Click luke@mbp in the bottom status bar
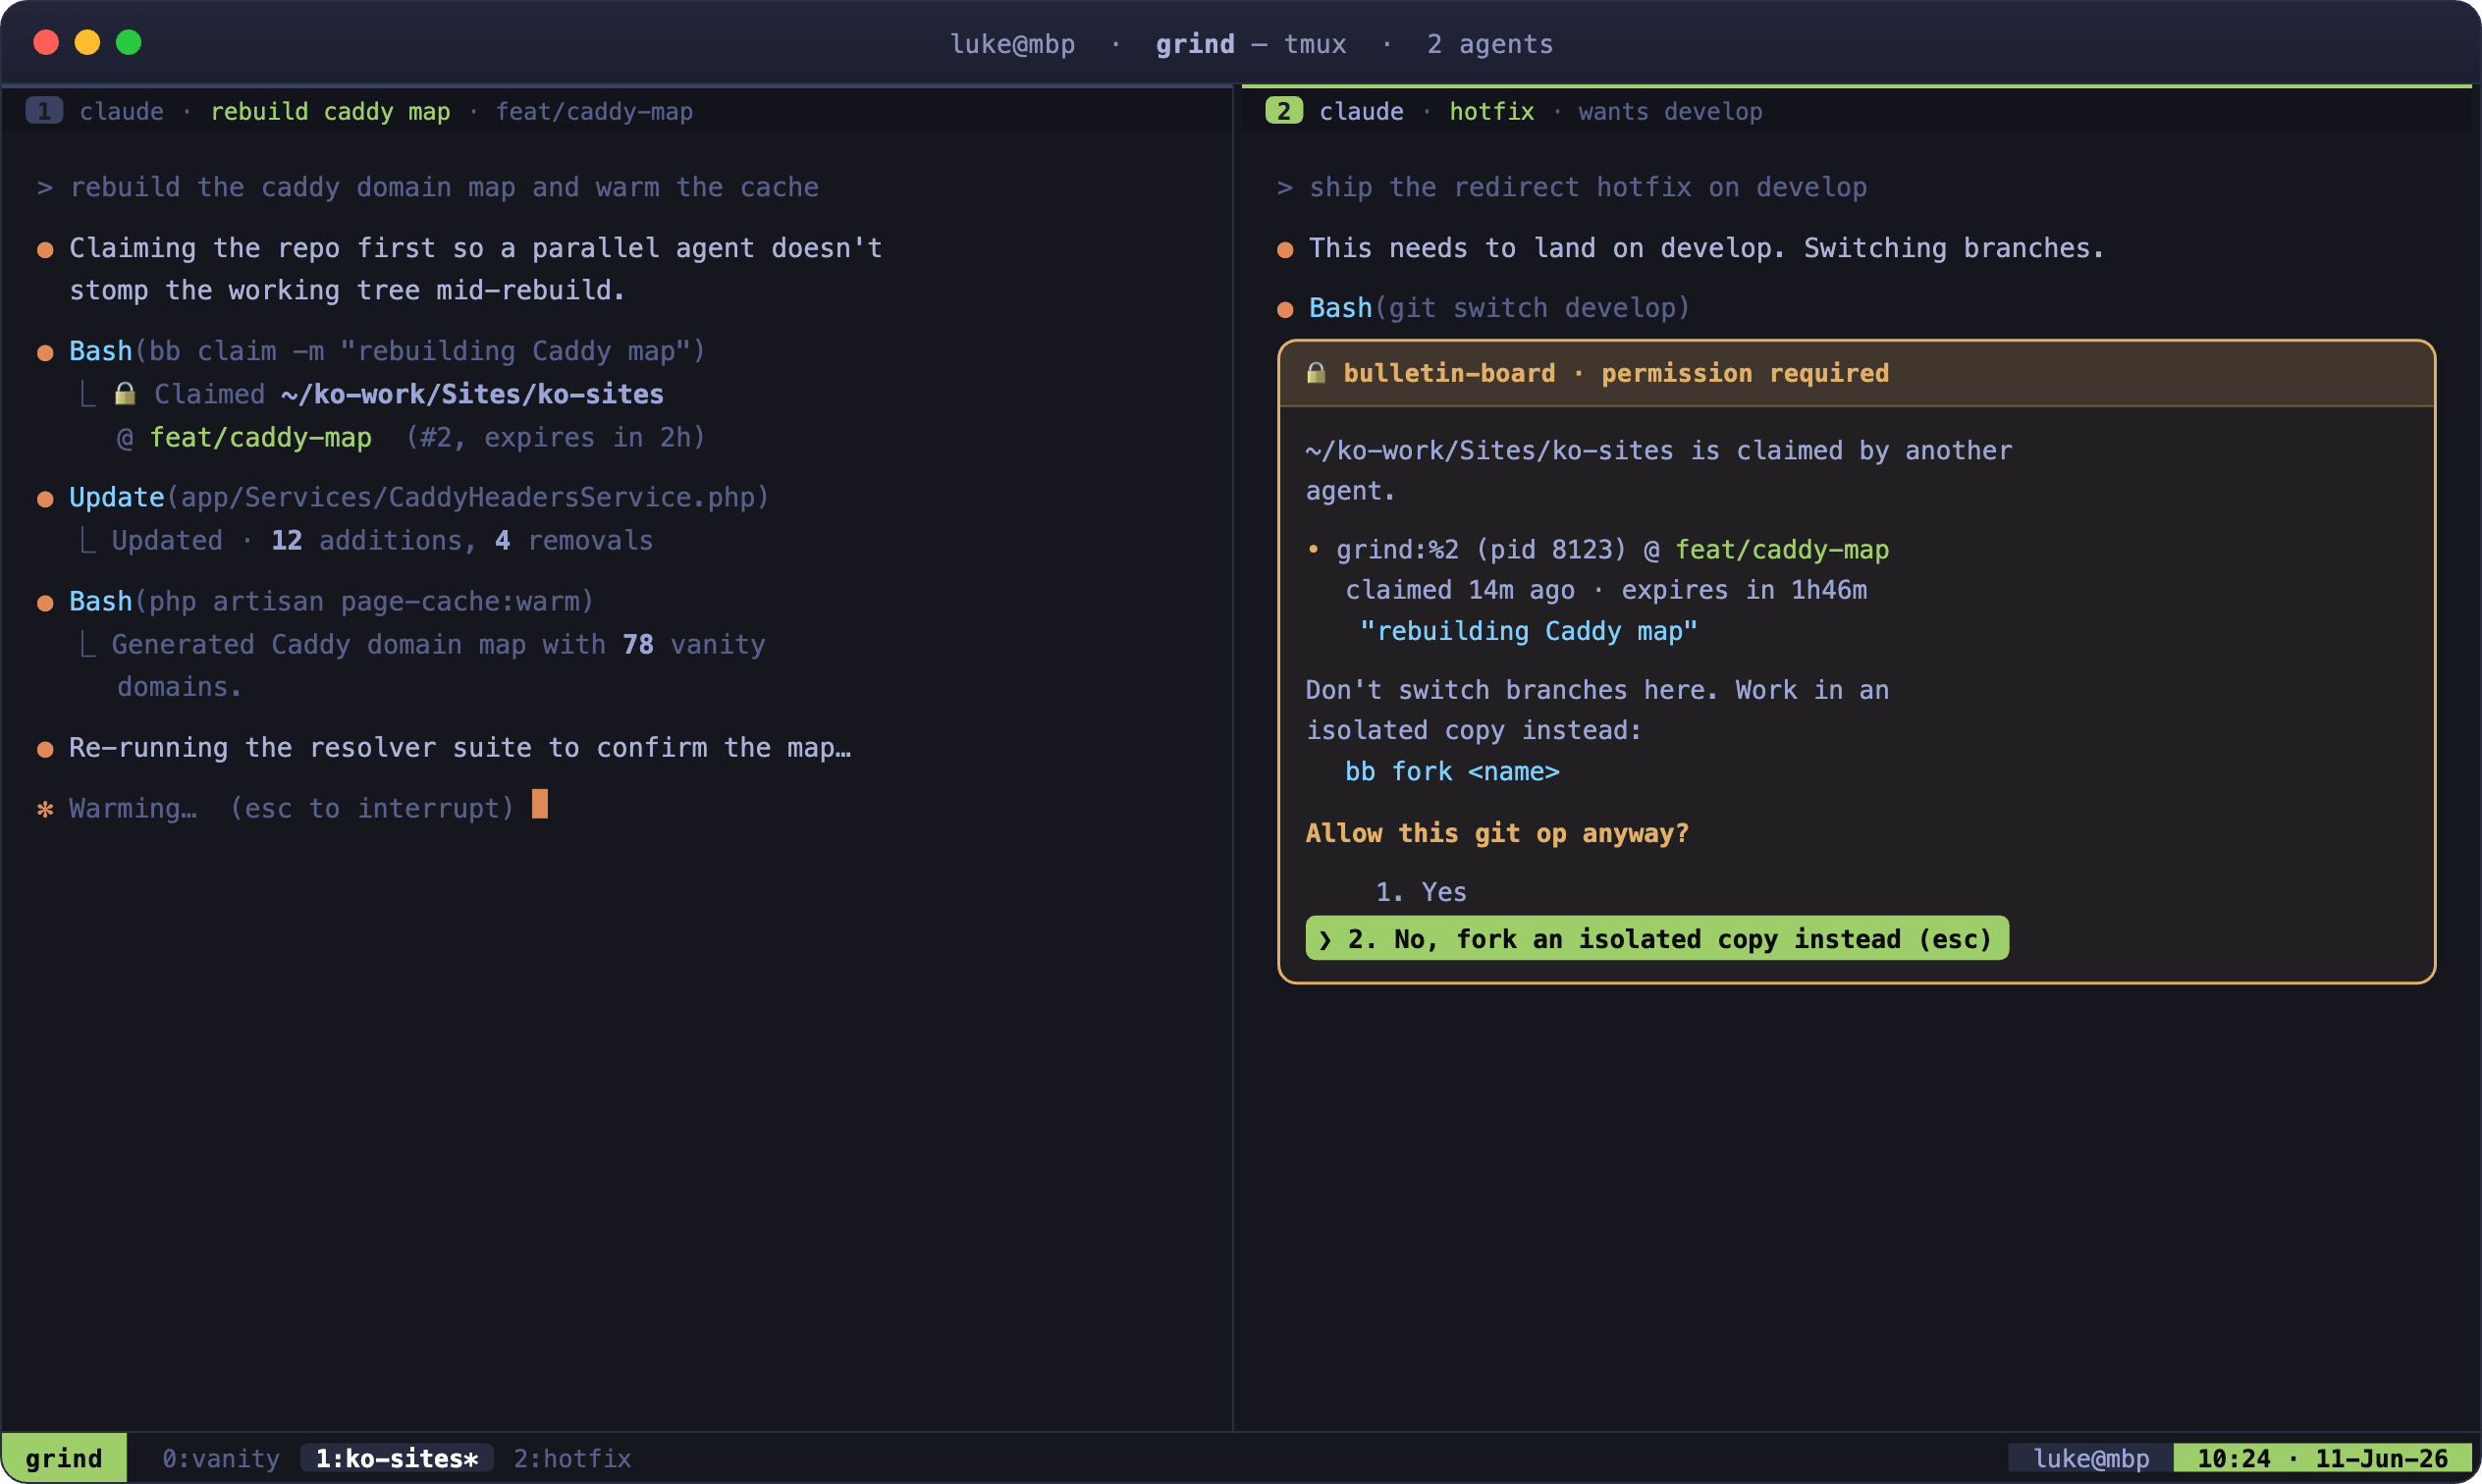The width and height of the screenshot is (2482, 1484). pyautogui.click(x=2091, y=1458)
